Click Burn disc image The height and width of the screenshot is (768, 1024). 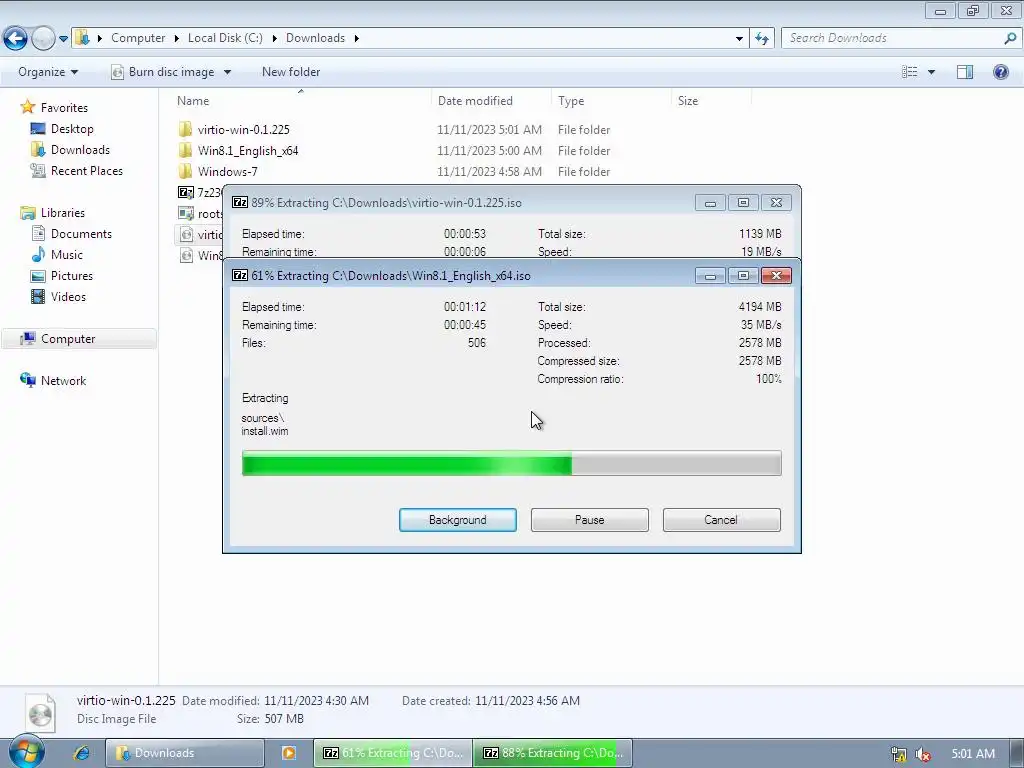(x=163, y=72)
